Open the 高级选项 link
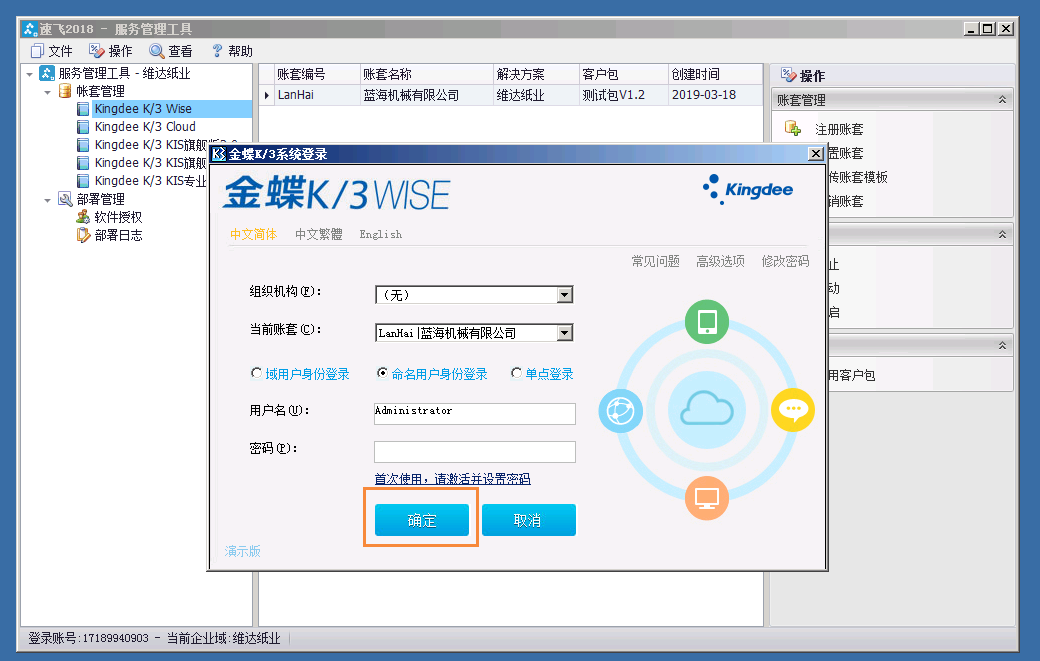This screenshot has width=1040, height=661. (x=720, y=261)
